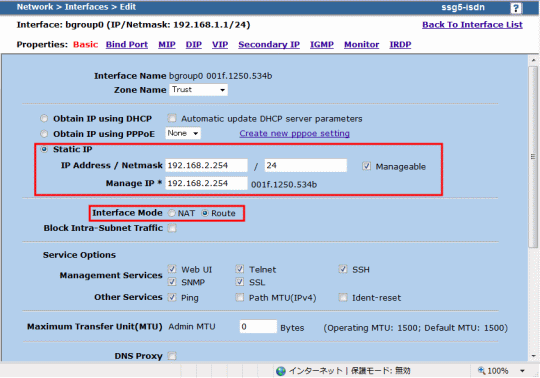
Task: Open the IGMP properties tab
Action: pos(322,45)
